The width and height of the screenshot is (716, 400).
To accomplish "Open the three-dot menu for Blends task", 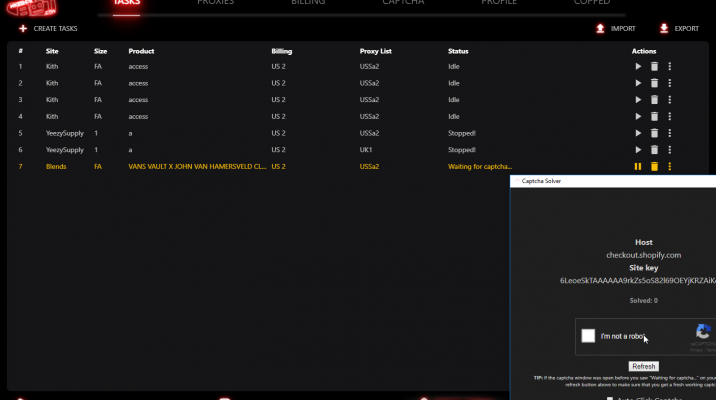I will (670, 167).
